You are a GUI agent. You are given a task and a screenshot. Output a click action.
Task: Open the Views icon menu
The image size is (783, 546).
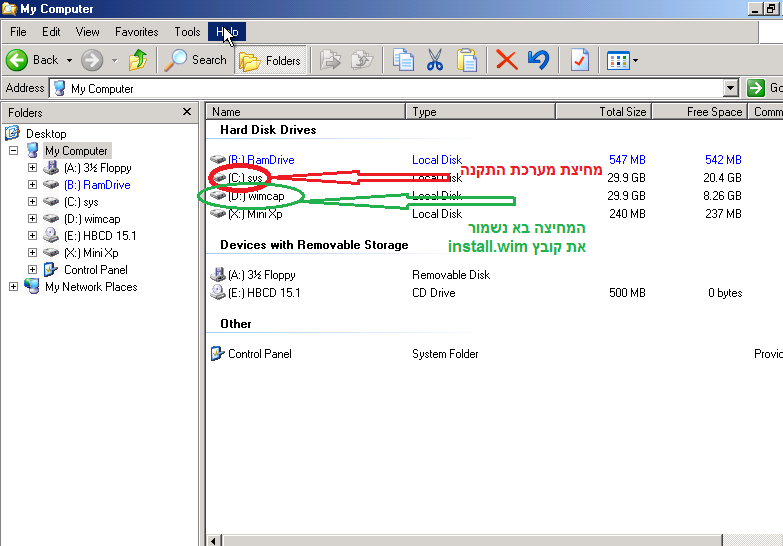[x=622, y=61]
